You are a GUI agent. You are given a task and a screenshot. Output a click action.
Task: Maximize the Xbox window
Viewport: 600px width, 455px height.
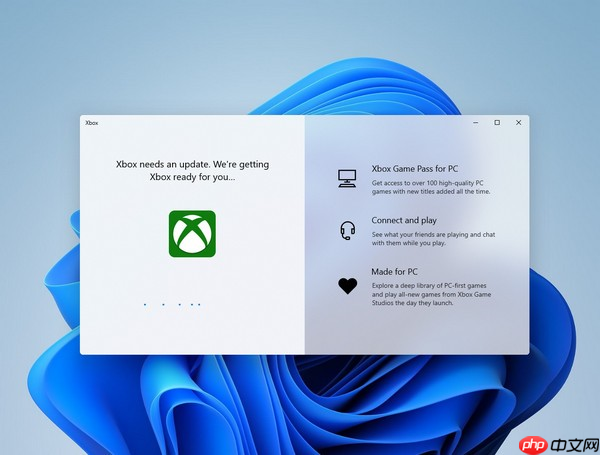click(497, 122)
